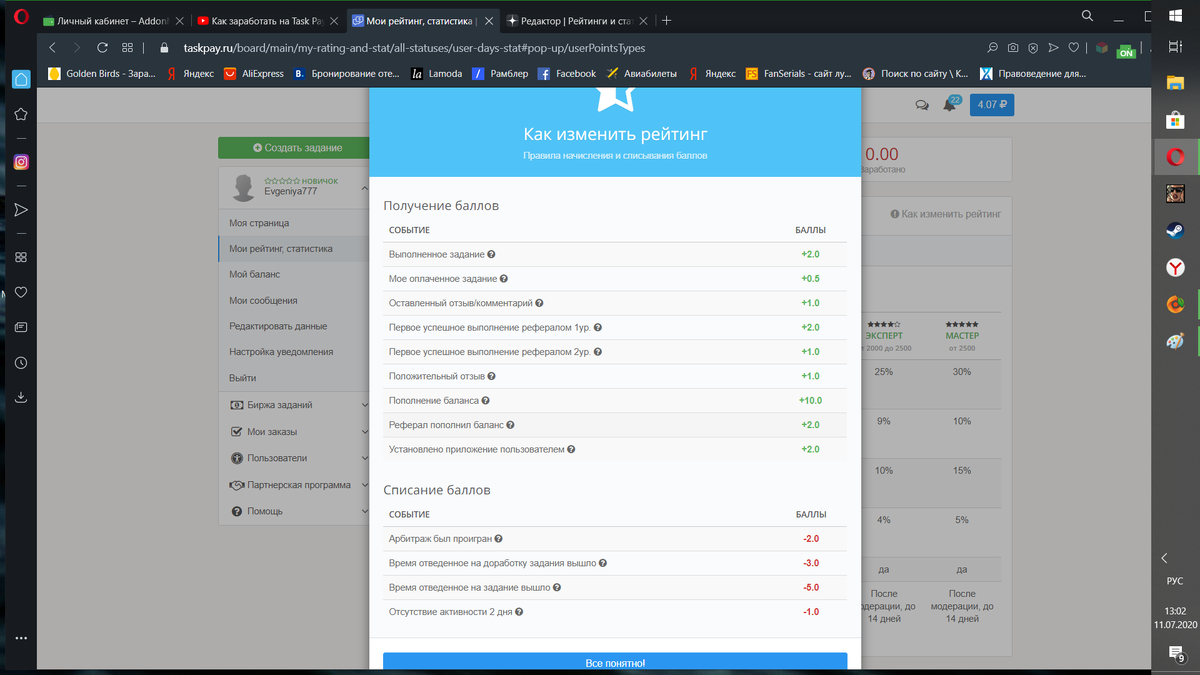Click the 4.07 ₽ balance button
The width and height of the screenshot is (1200, 675).
coord(991,104)
